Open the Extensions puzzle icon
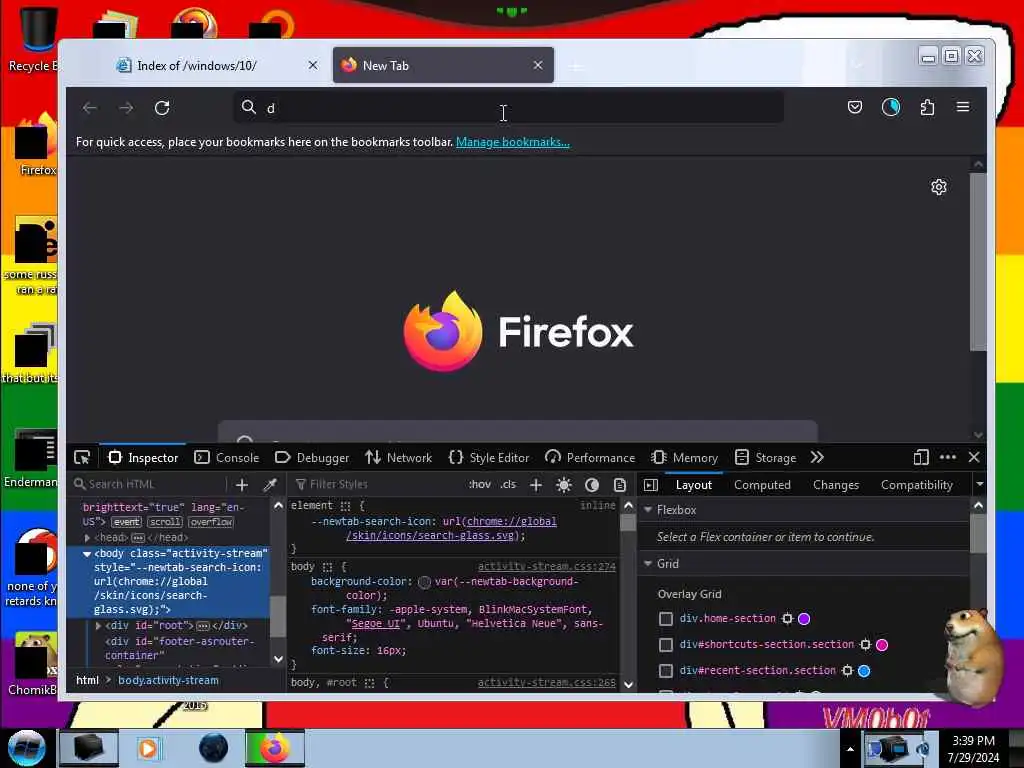The height and width of the screenshot is (768, 1024). click(x=927, y=107)
